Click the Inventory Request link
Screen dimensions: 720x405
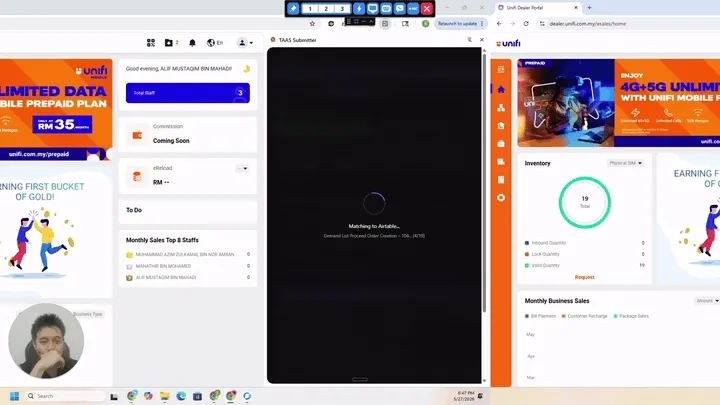pos(585,277)
